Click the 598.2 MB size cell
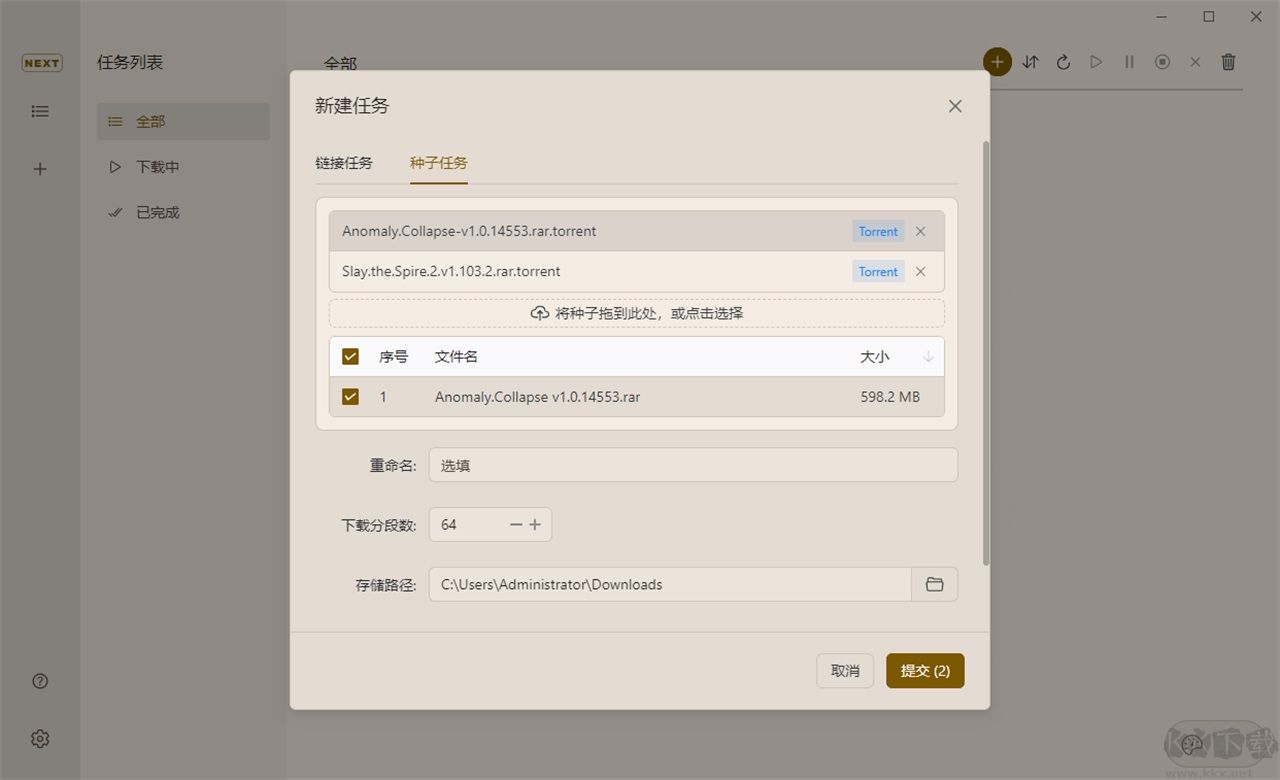1280x780 pixels. coord(890,396)
